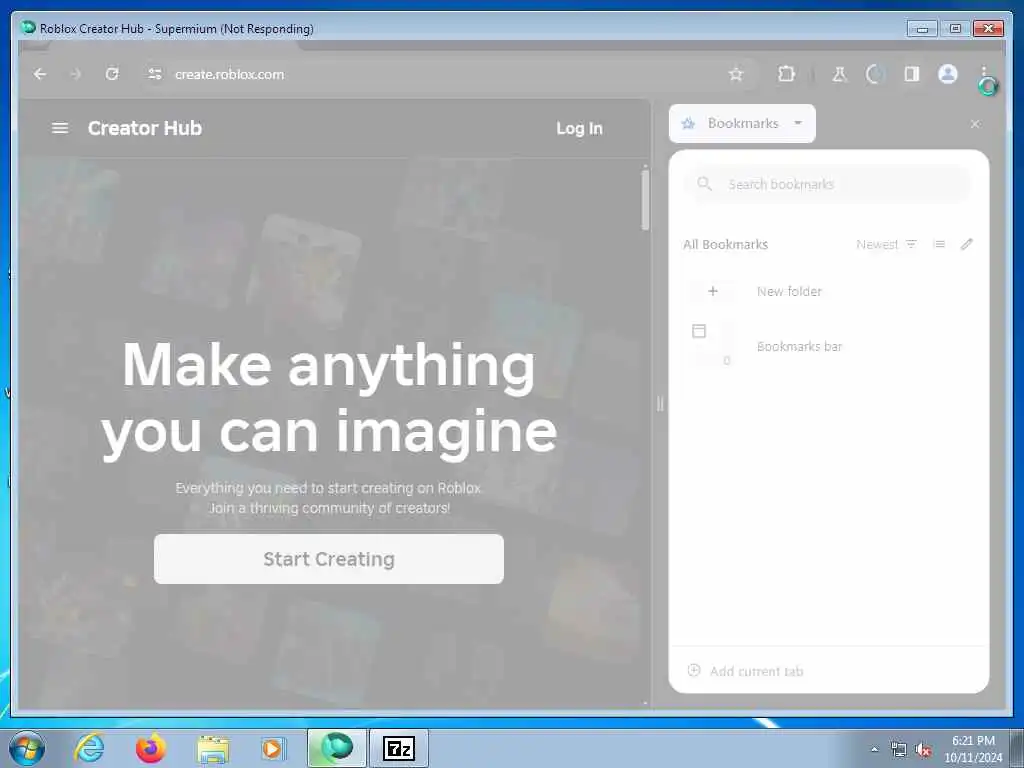Screen dimensions: 1024x768
Task: Open Windows Explorer from taskbar
Action: (x=213, y=748)
